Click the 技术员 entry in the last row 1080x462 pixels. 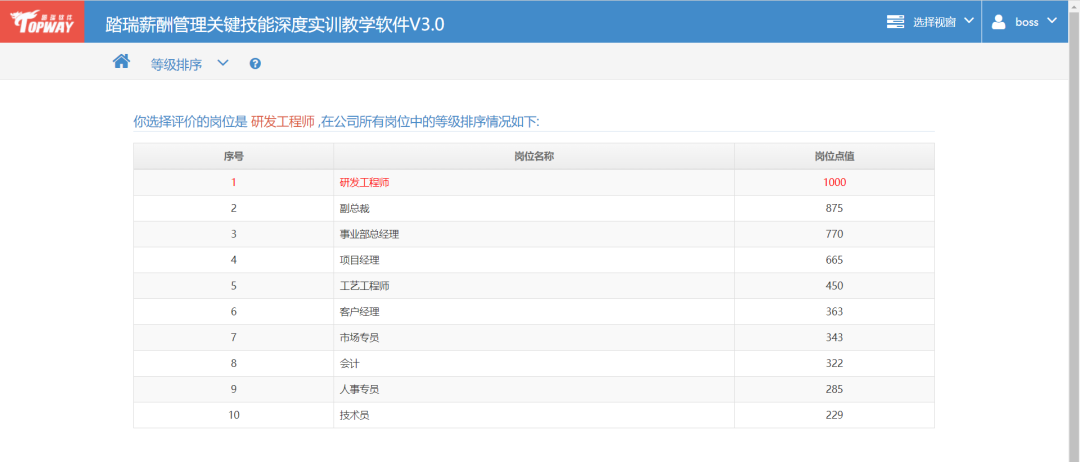coord(355,415)
